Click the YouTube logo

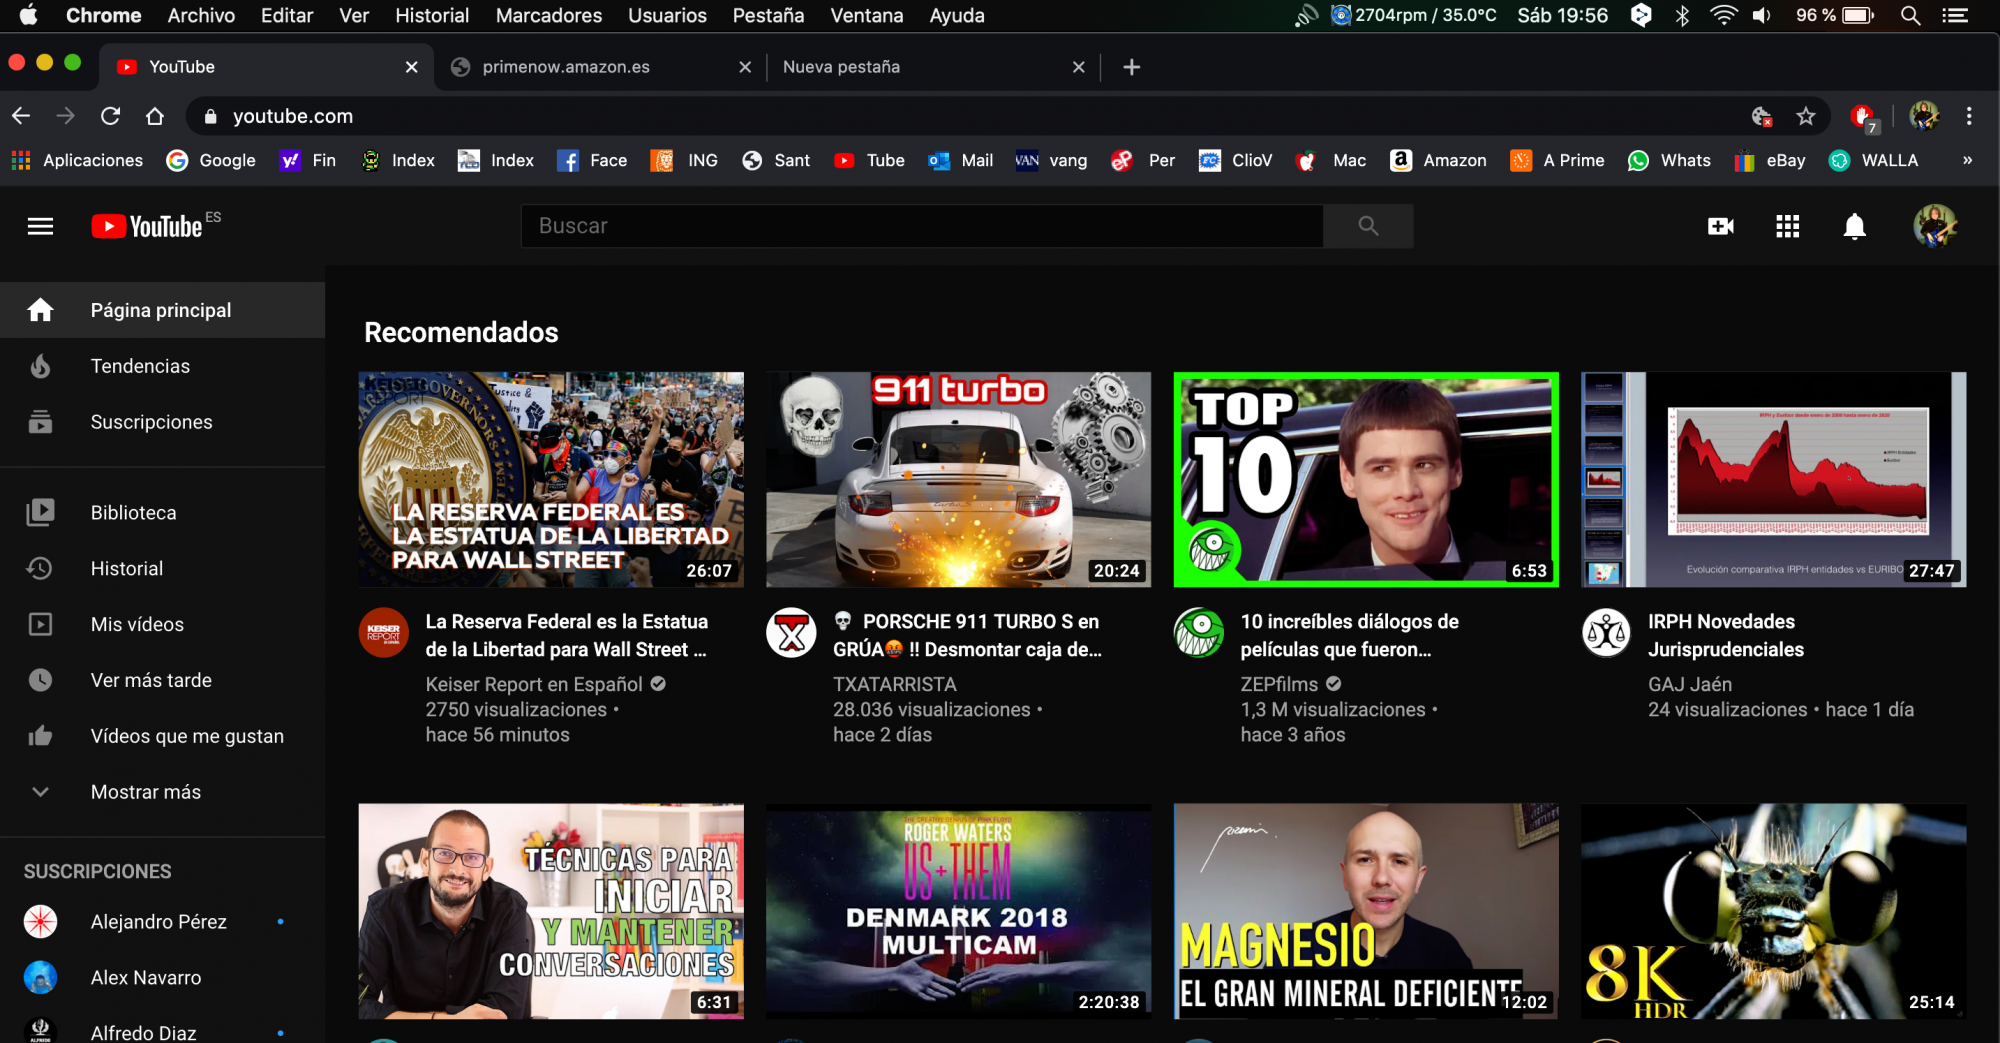147,227
